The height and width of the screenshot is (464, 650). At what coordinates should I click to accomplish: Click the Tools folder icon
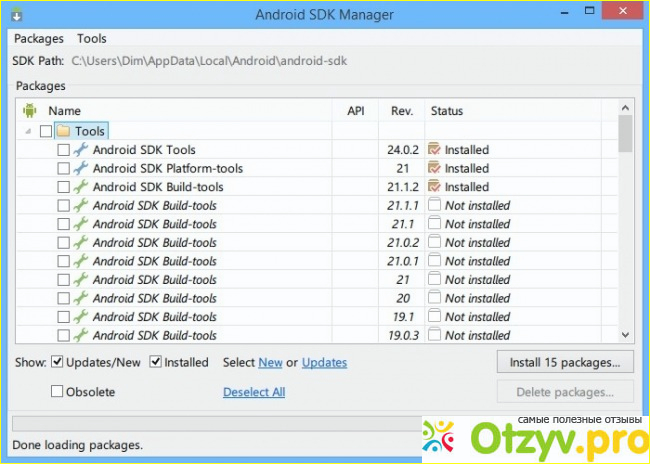(63, 131)
